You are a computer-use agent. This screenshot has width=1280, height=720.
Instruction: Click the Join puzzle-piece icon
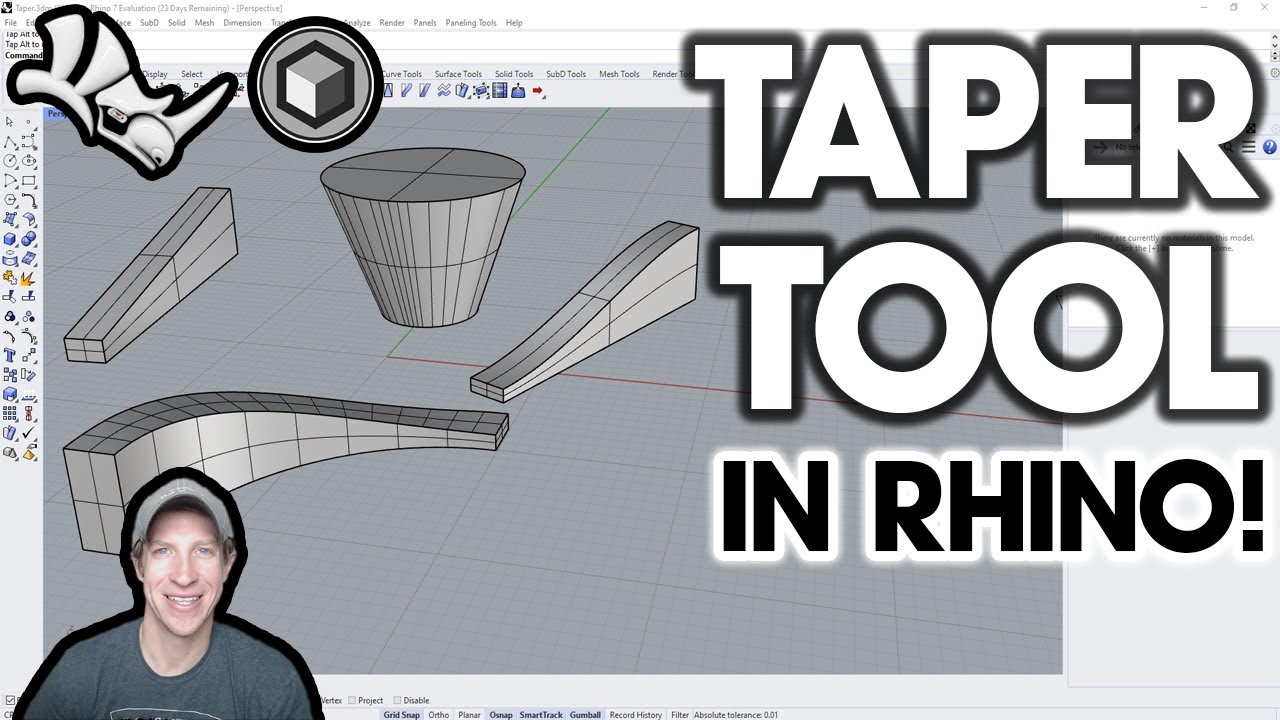coord(9,277)
